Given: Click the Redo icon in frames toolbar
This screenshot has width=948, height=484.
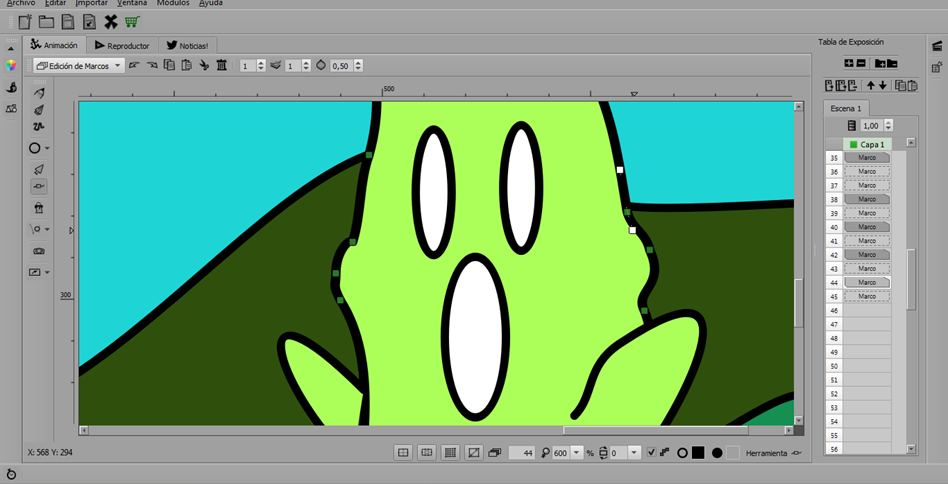Looking at the screenshot, I should (152, 65).
